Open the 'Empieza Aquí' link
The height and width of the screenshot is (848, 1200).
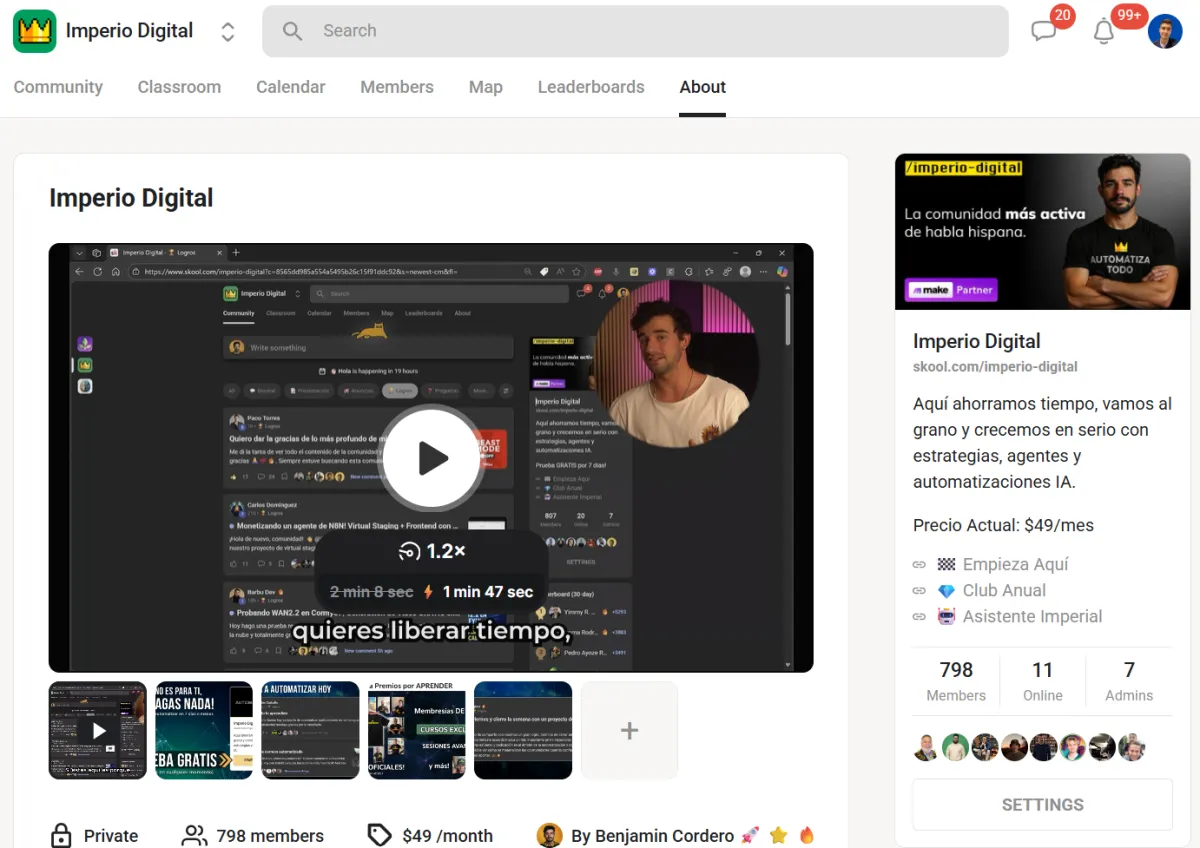click(1015, 564)
